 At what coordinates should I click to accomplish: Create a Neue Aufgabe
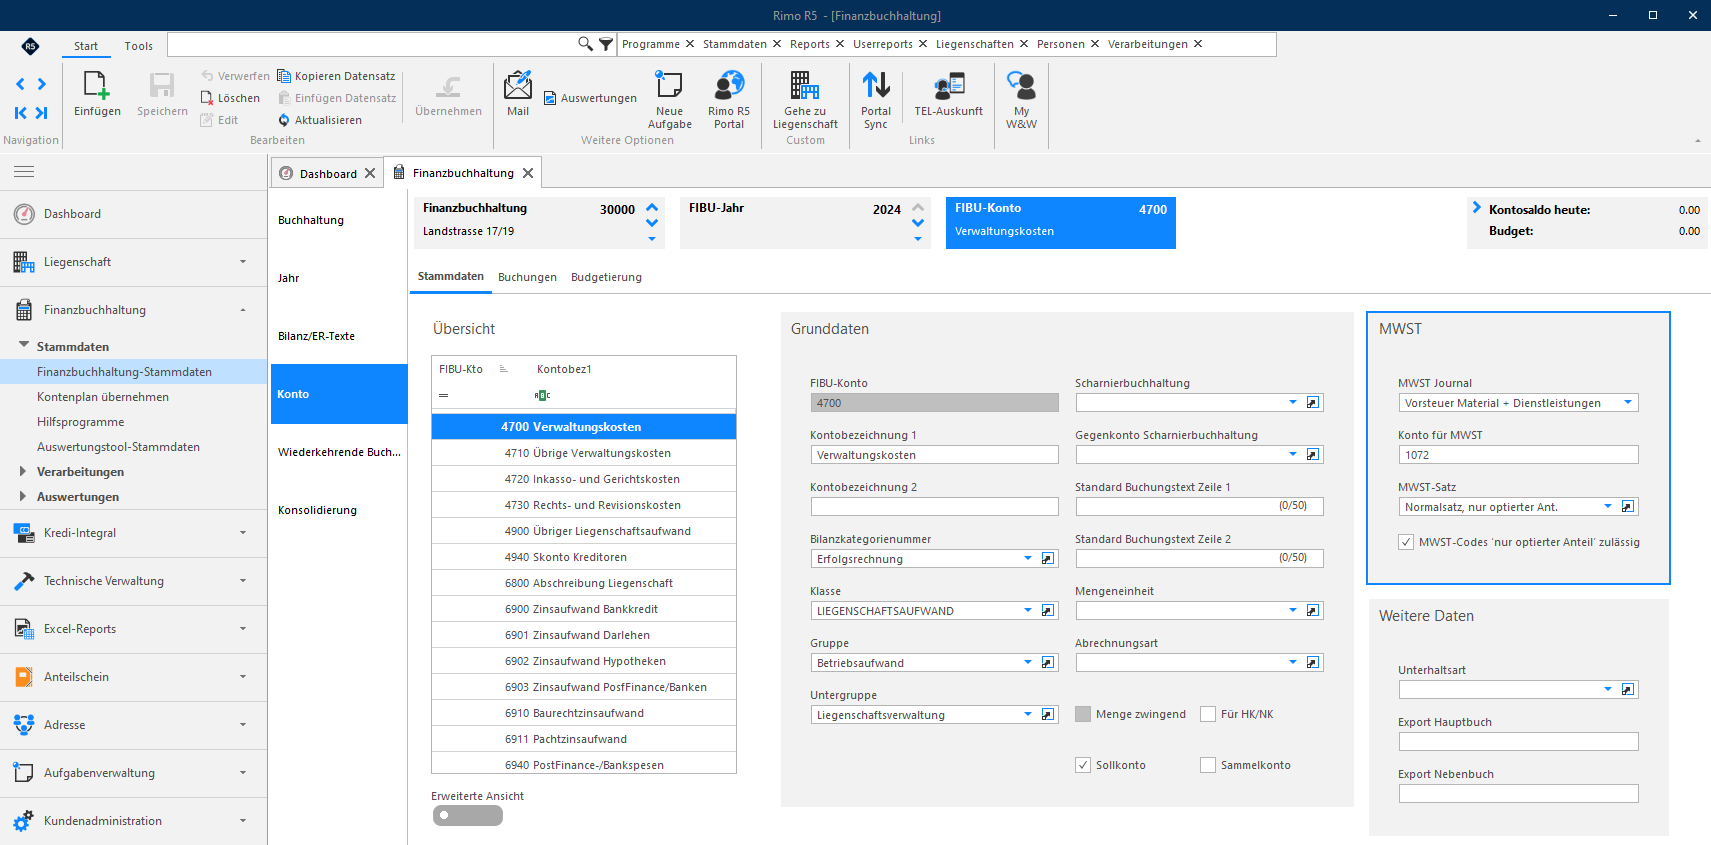669,100
